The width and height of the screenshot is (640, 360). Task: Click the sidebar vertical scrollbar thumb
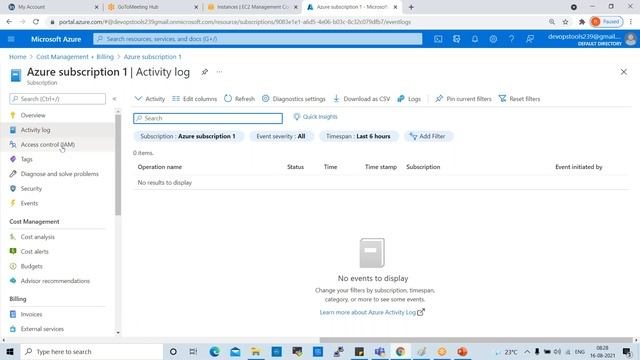point(118,164)
